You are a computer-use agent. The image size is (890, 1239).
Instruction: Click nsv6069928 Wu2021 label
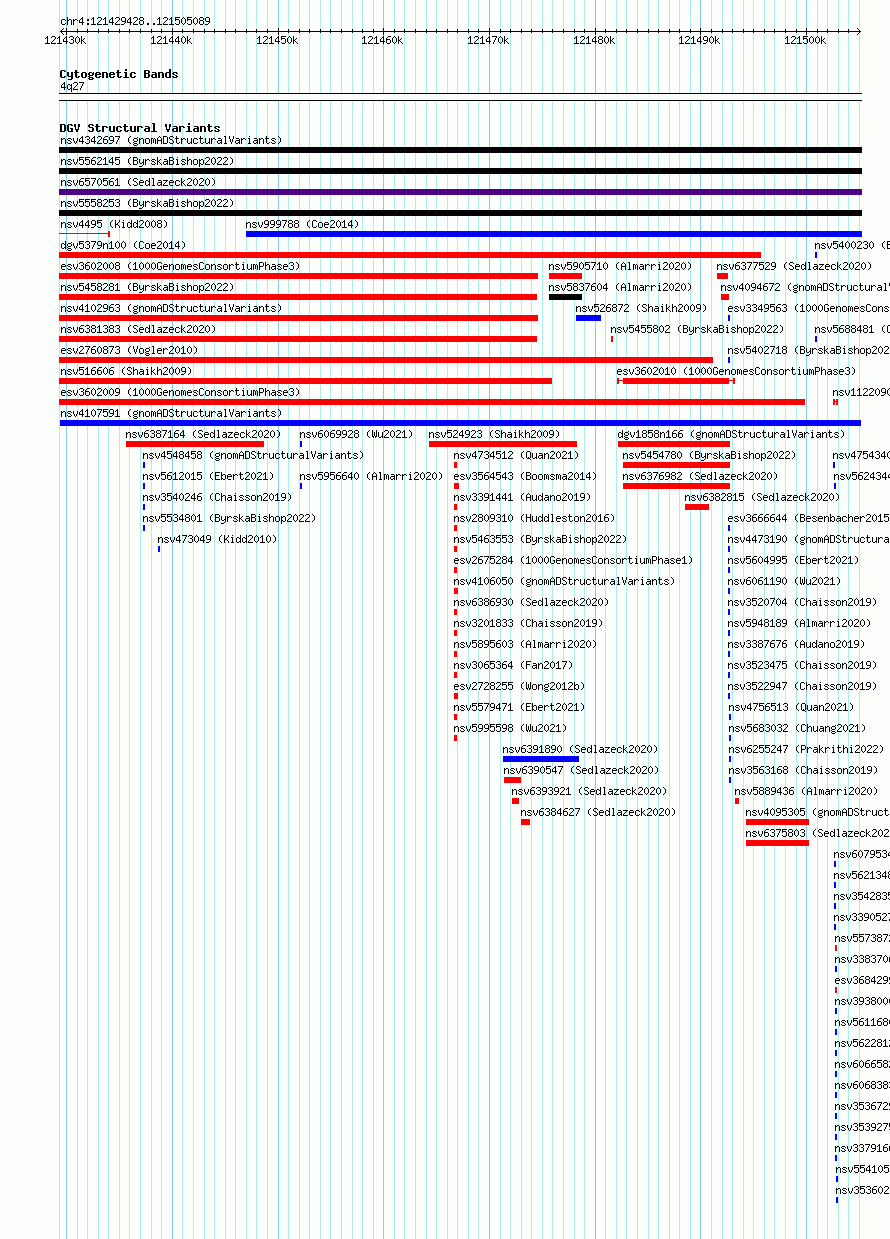click(x=356, y=434)
